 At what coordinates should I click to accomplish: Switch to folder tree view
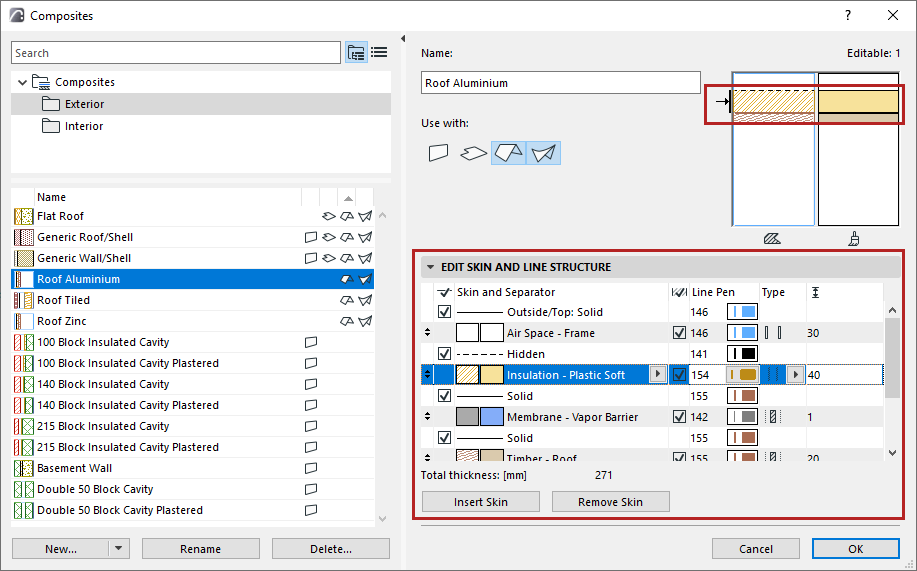click(x=356, y=53)
